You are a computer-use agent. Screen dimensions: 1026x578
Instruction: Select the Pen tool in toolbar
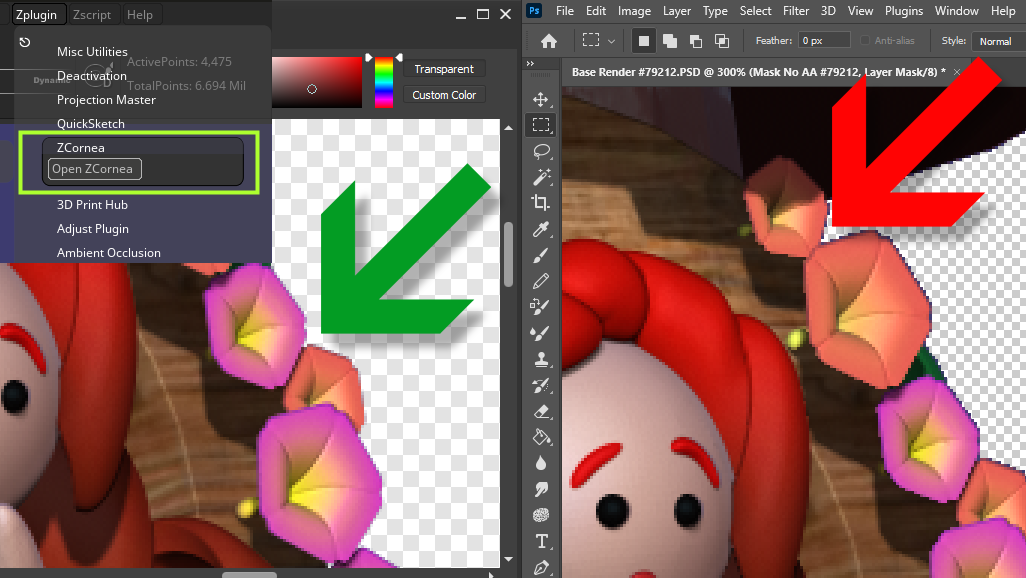[x=540, y=567]
